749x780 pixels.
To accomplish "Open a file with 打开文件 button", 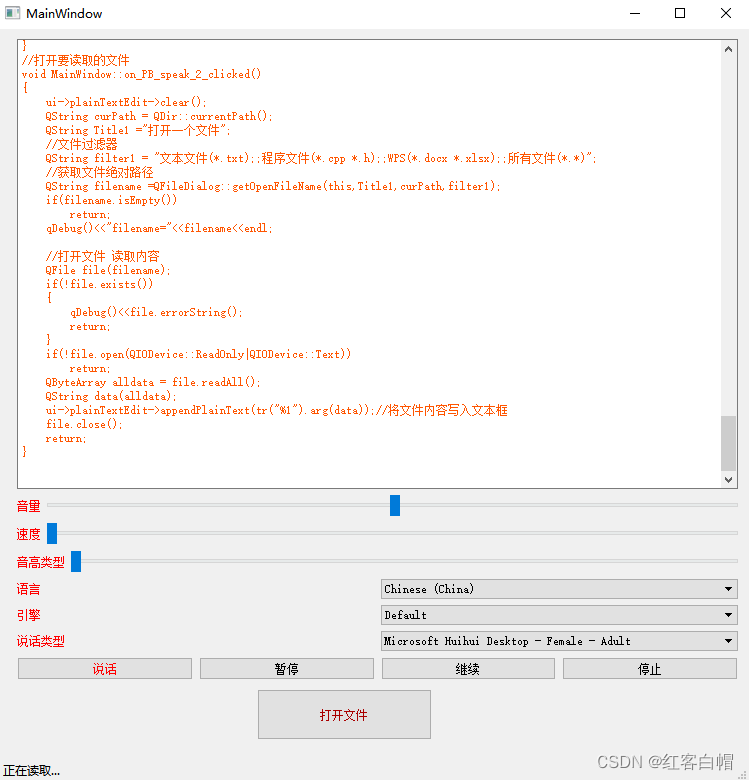I will click(344, 714).
